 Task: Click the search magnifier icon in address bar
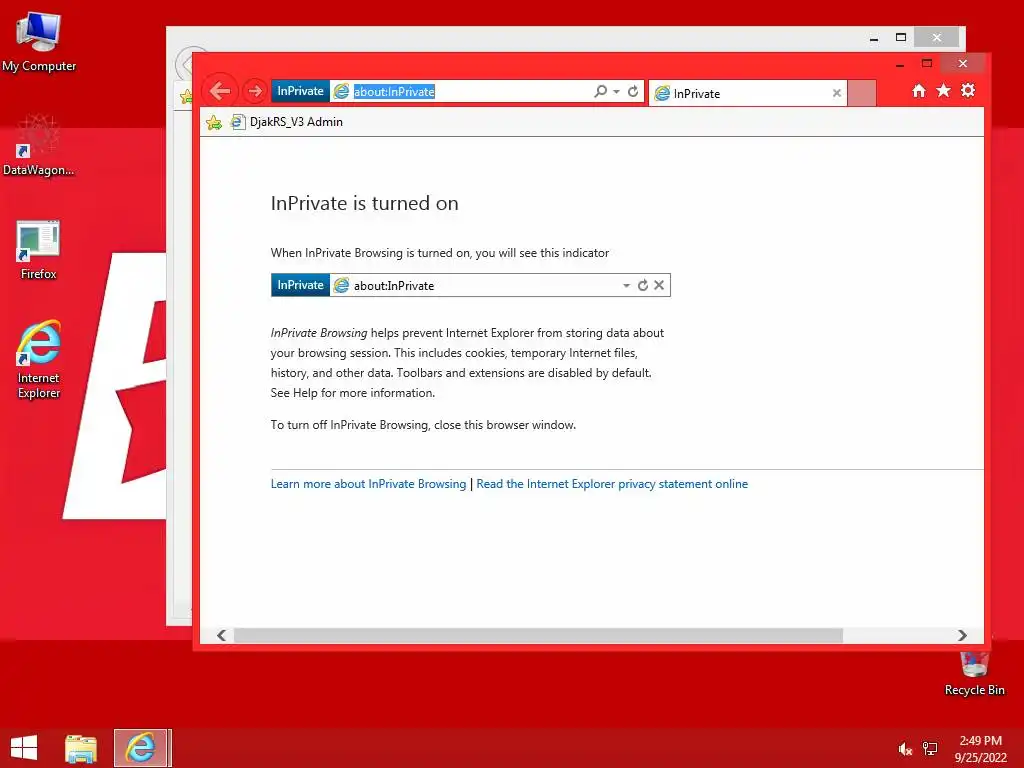[600, 91]
